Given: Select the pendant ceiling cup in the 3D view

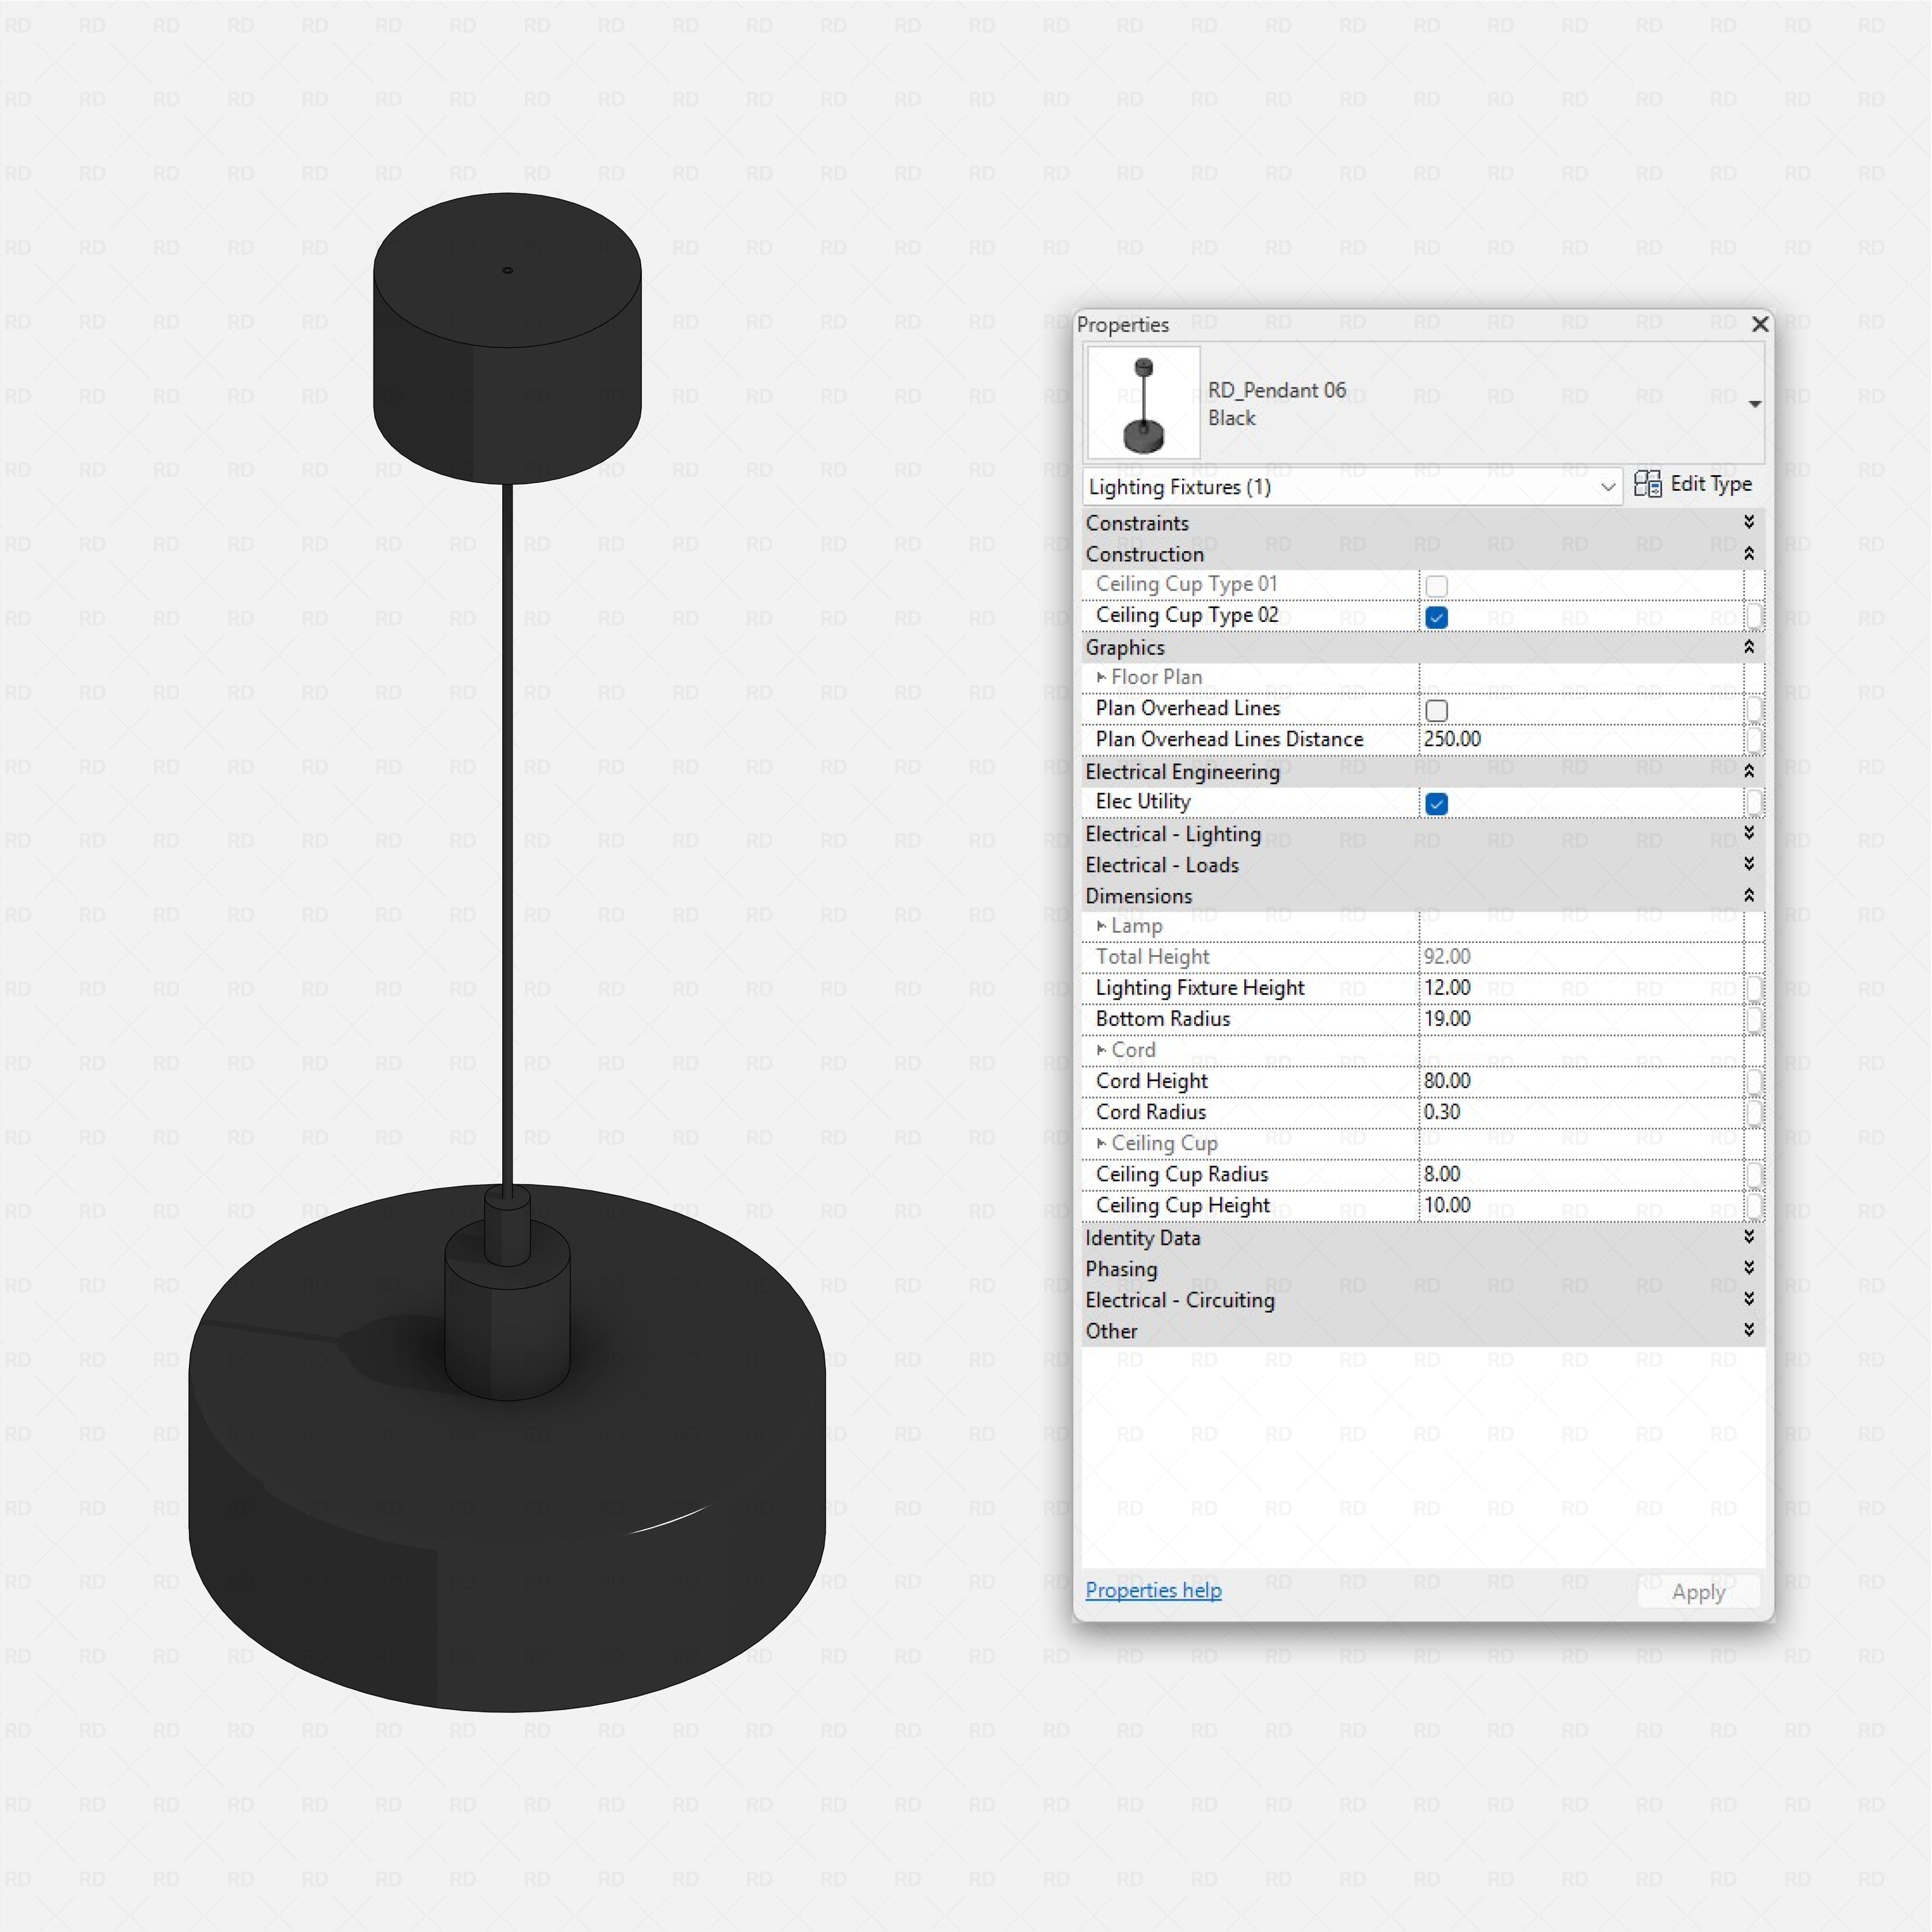Looking at the screenshot, I should click(x=507, y=338).
